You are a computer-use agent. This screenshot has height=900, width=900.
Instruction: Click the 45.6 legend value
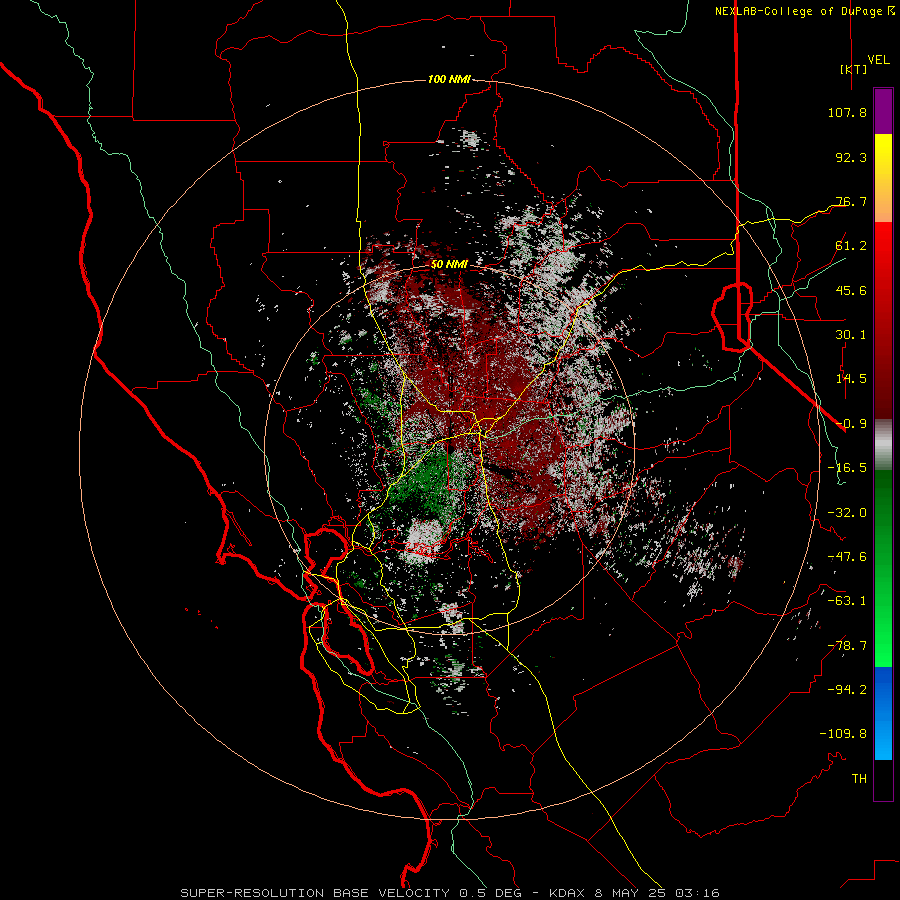click(851, 290)
